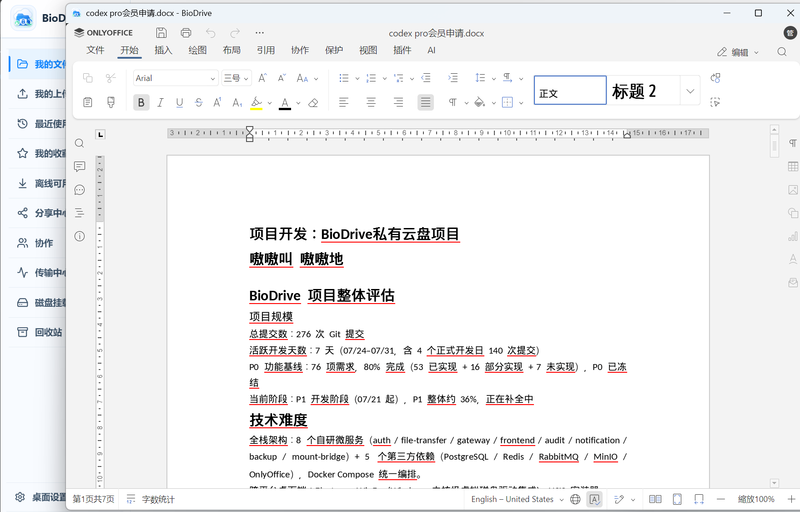
Task: Increase paragraph indent
Action: tap(453, 78)
